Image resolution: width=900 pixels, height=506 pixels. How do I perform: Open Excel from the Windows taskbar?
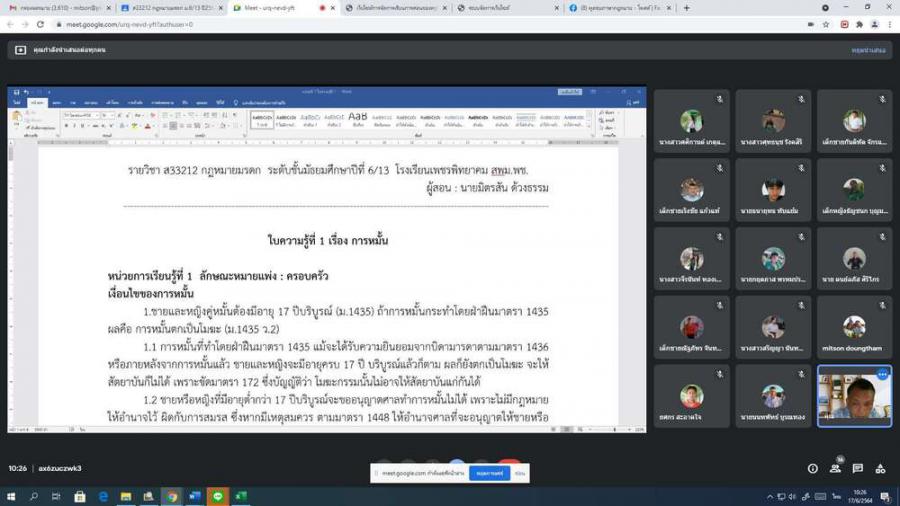click(241, 496)
